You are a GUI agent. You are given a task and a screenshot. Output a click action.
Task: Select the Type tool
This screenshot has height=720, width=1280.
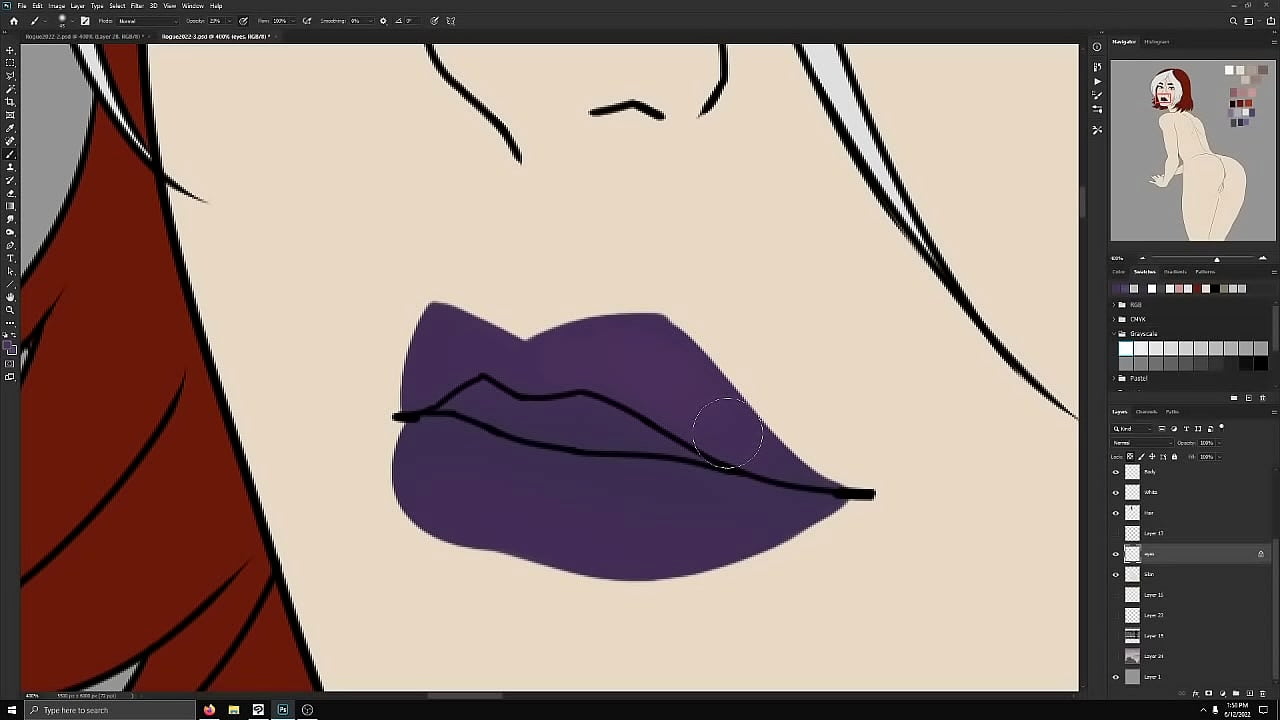tap(10, 258)
